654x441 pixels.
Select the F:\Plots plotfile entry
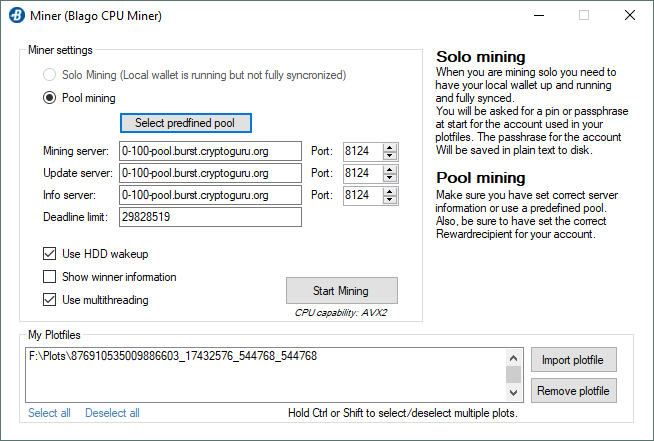click(x=173, y=356)
